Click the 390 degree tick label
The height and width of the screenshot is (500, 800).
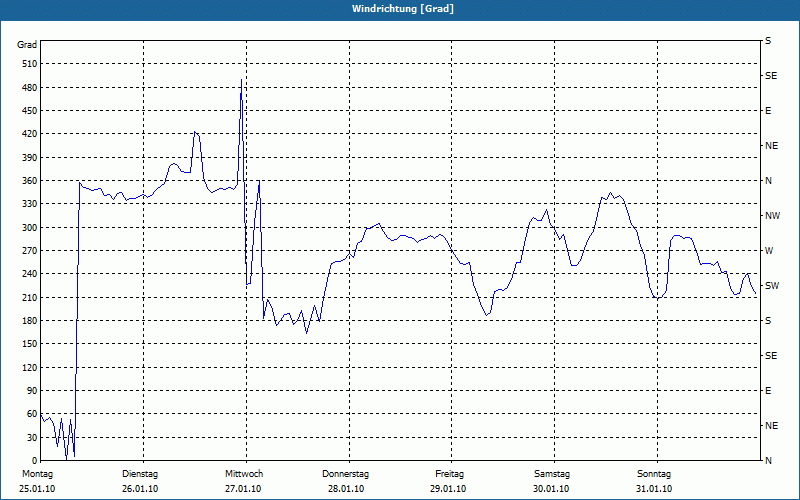pos(30,158)
